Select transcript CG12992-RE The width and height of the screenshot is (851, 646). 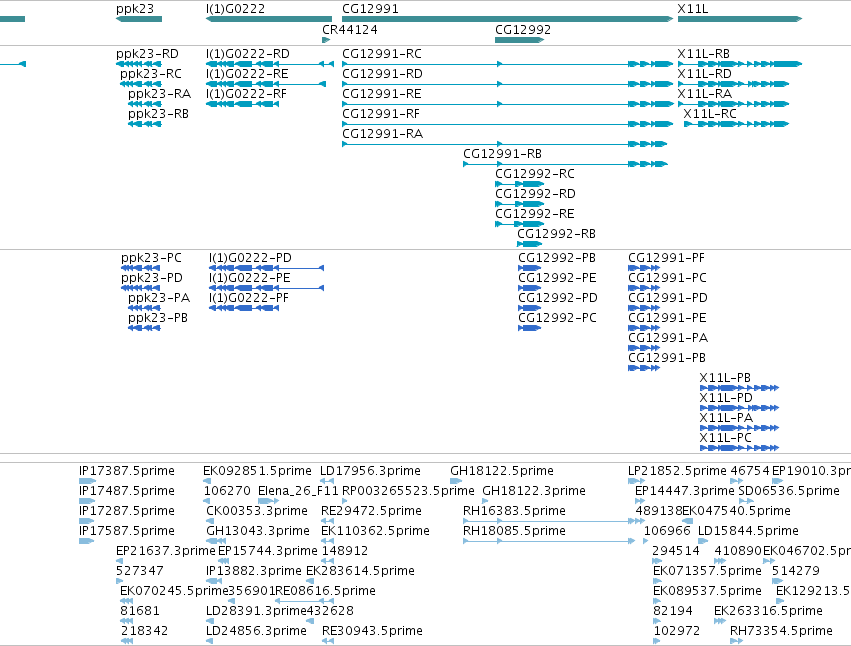519,225
